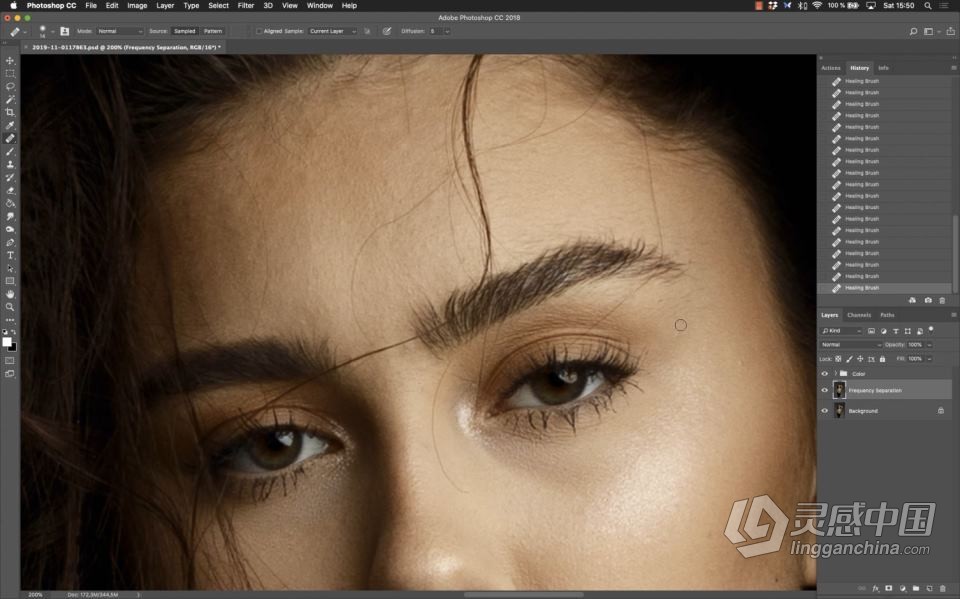The height and width of the screenshot is (599, 960).
Task: Open the Sample Current Layer dropdown
Action: [x=332, y=31]
